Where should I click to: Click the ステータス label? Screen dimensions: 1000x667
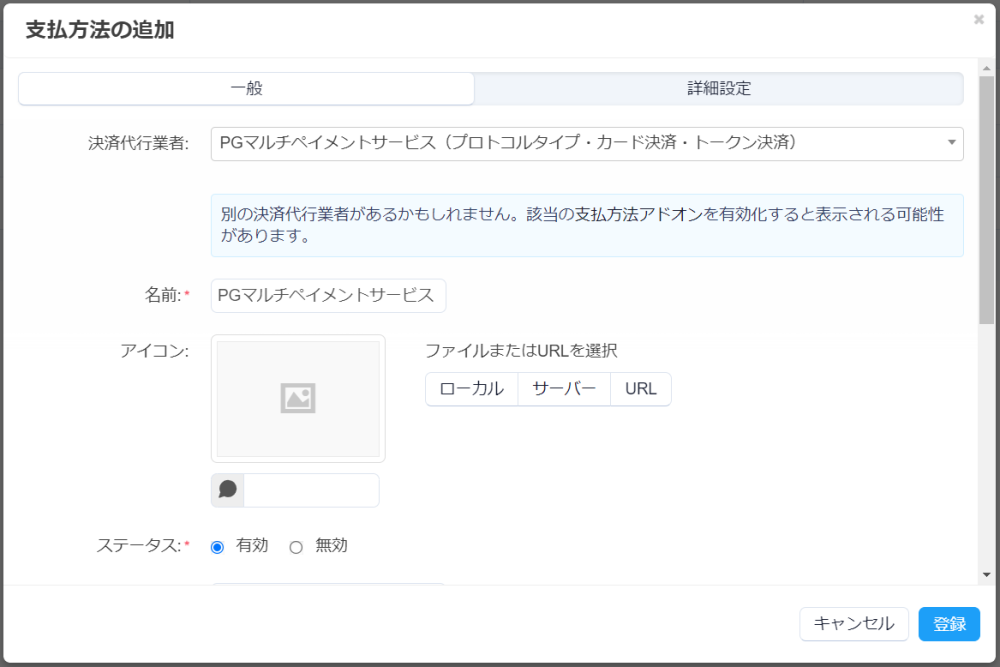click(x=139, y=546)
